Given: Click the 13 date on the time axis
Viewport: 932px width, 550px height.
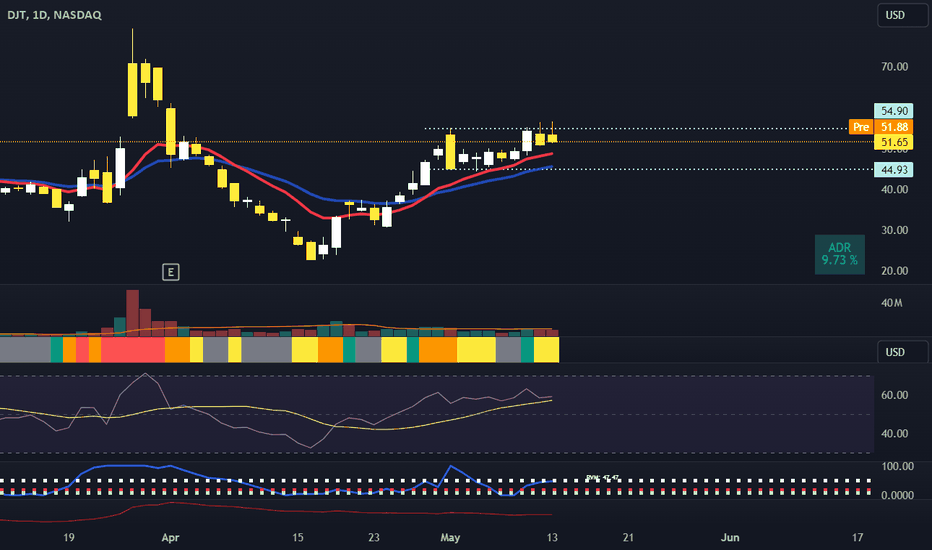Looking at the screenshot, I should (x=552, y=538).
